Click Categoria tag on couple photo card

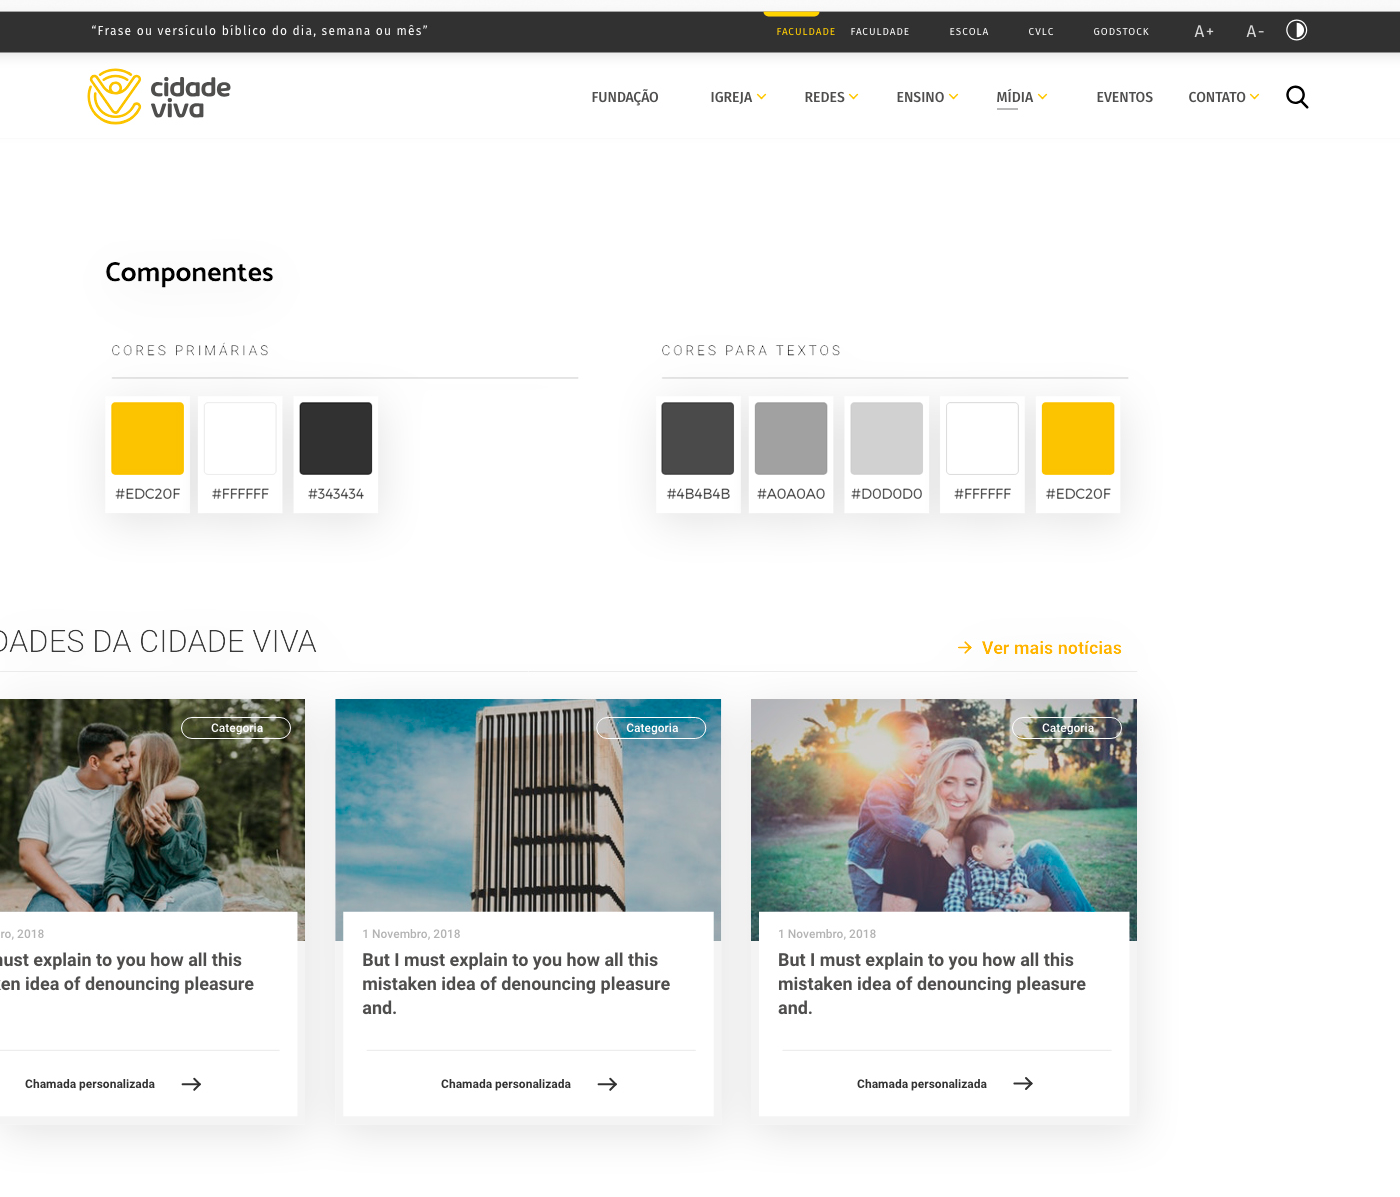click(x=236, y=728)
